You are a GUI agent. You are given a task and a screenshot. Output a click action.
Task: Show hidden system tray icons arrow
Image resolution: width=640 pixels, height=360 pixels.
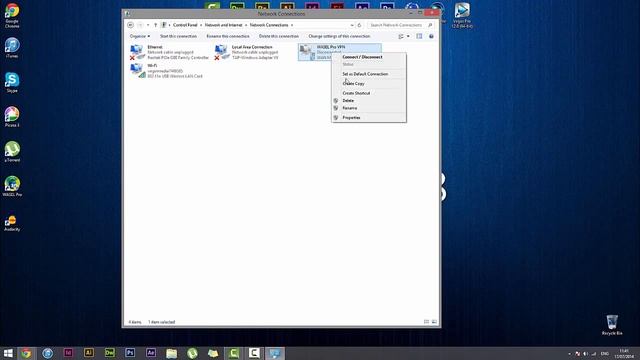tap(569, 354)
